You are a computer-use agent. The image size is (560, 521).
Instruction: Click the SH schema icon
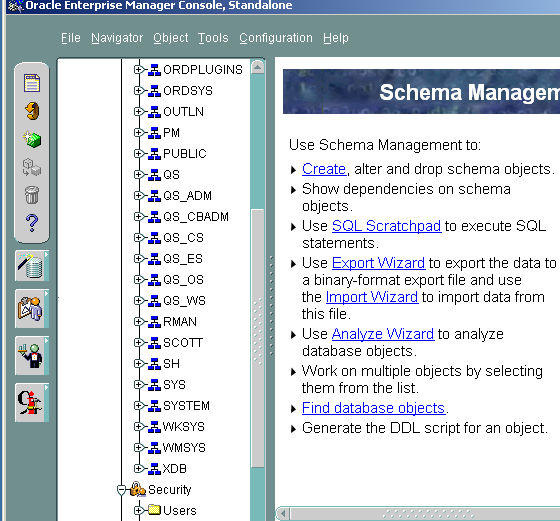(154, 364)
